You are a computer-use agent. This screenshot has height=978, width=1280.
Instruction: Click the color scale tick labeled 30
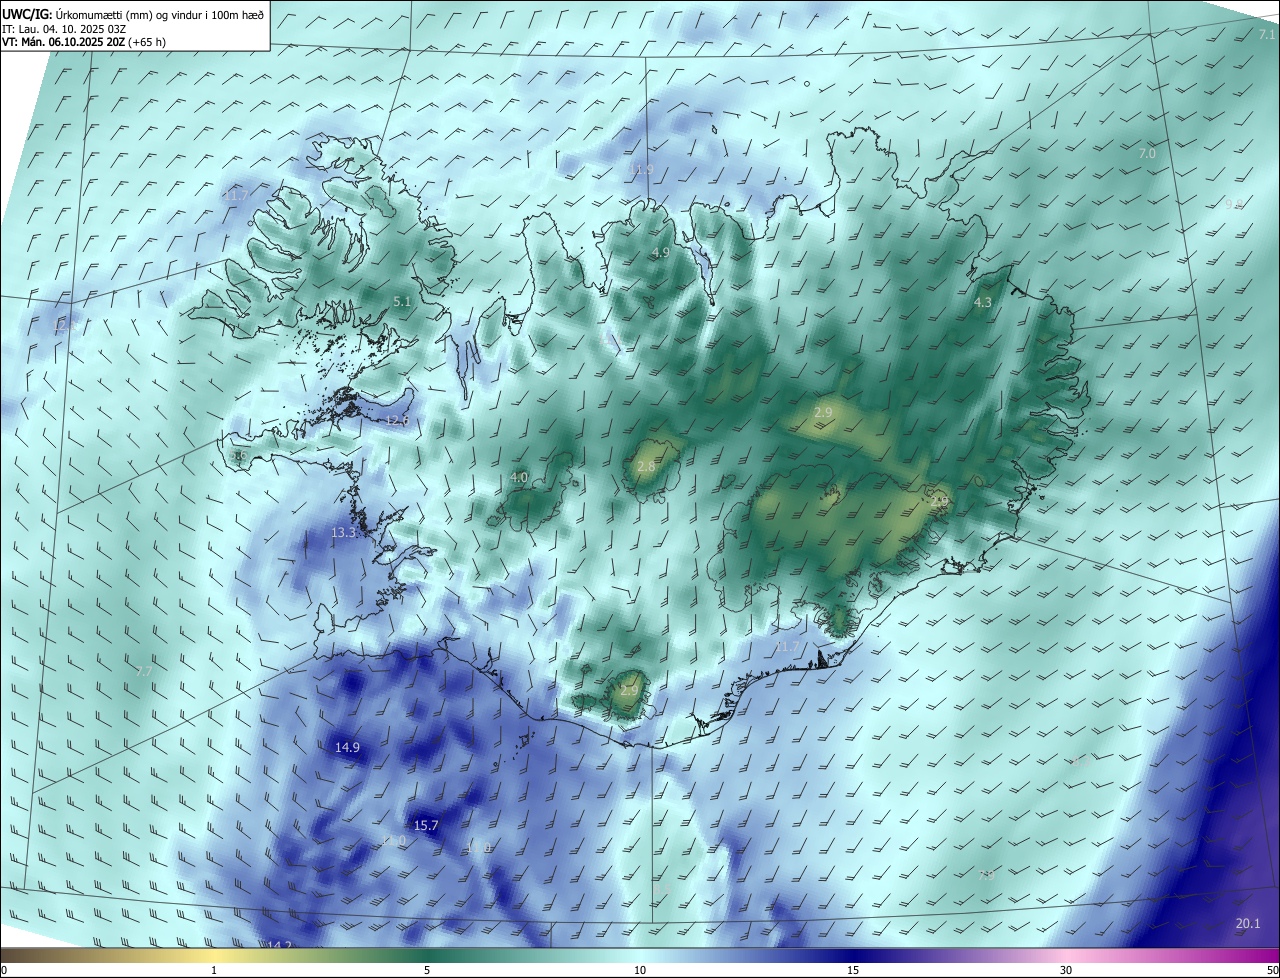coord(1066,970)
